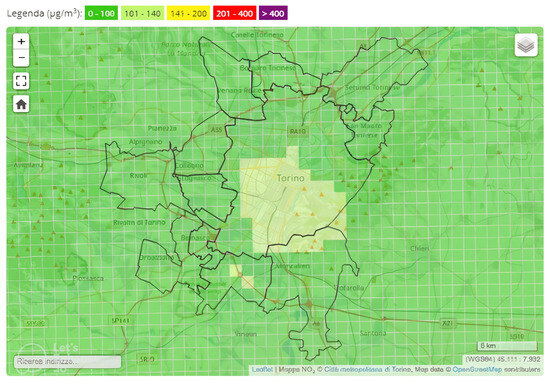The width and height of the screenshot is (550, 383).
Task: Click the Piossasco town label
Action: (88, 278)
